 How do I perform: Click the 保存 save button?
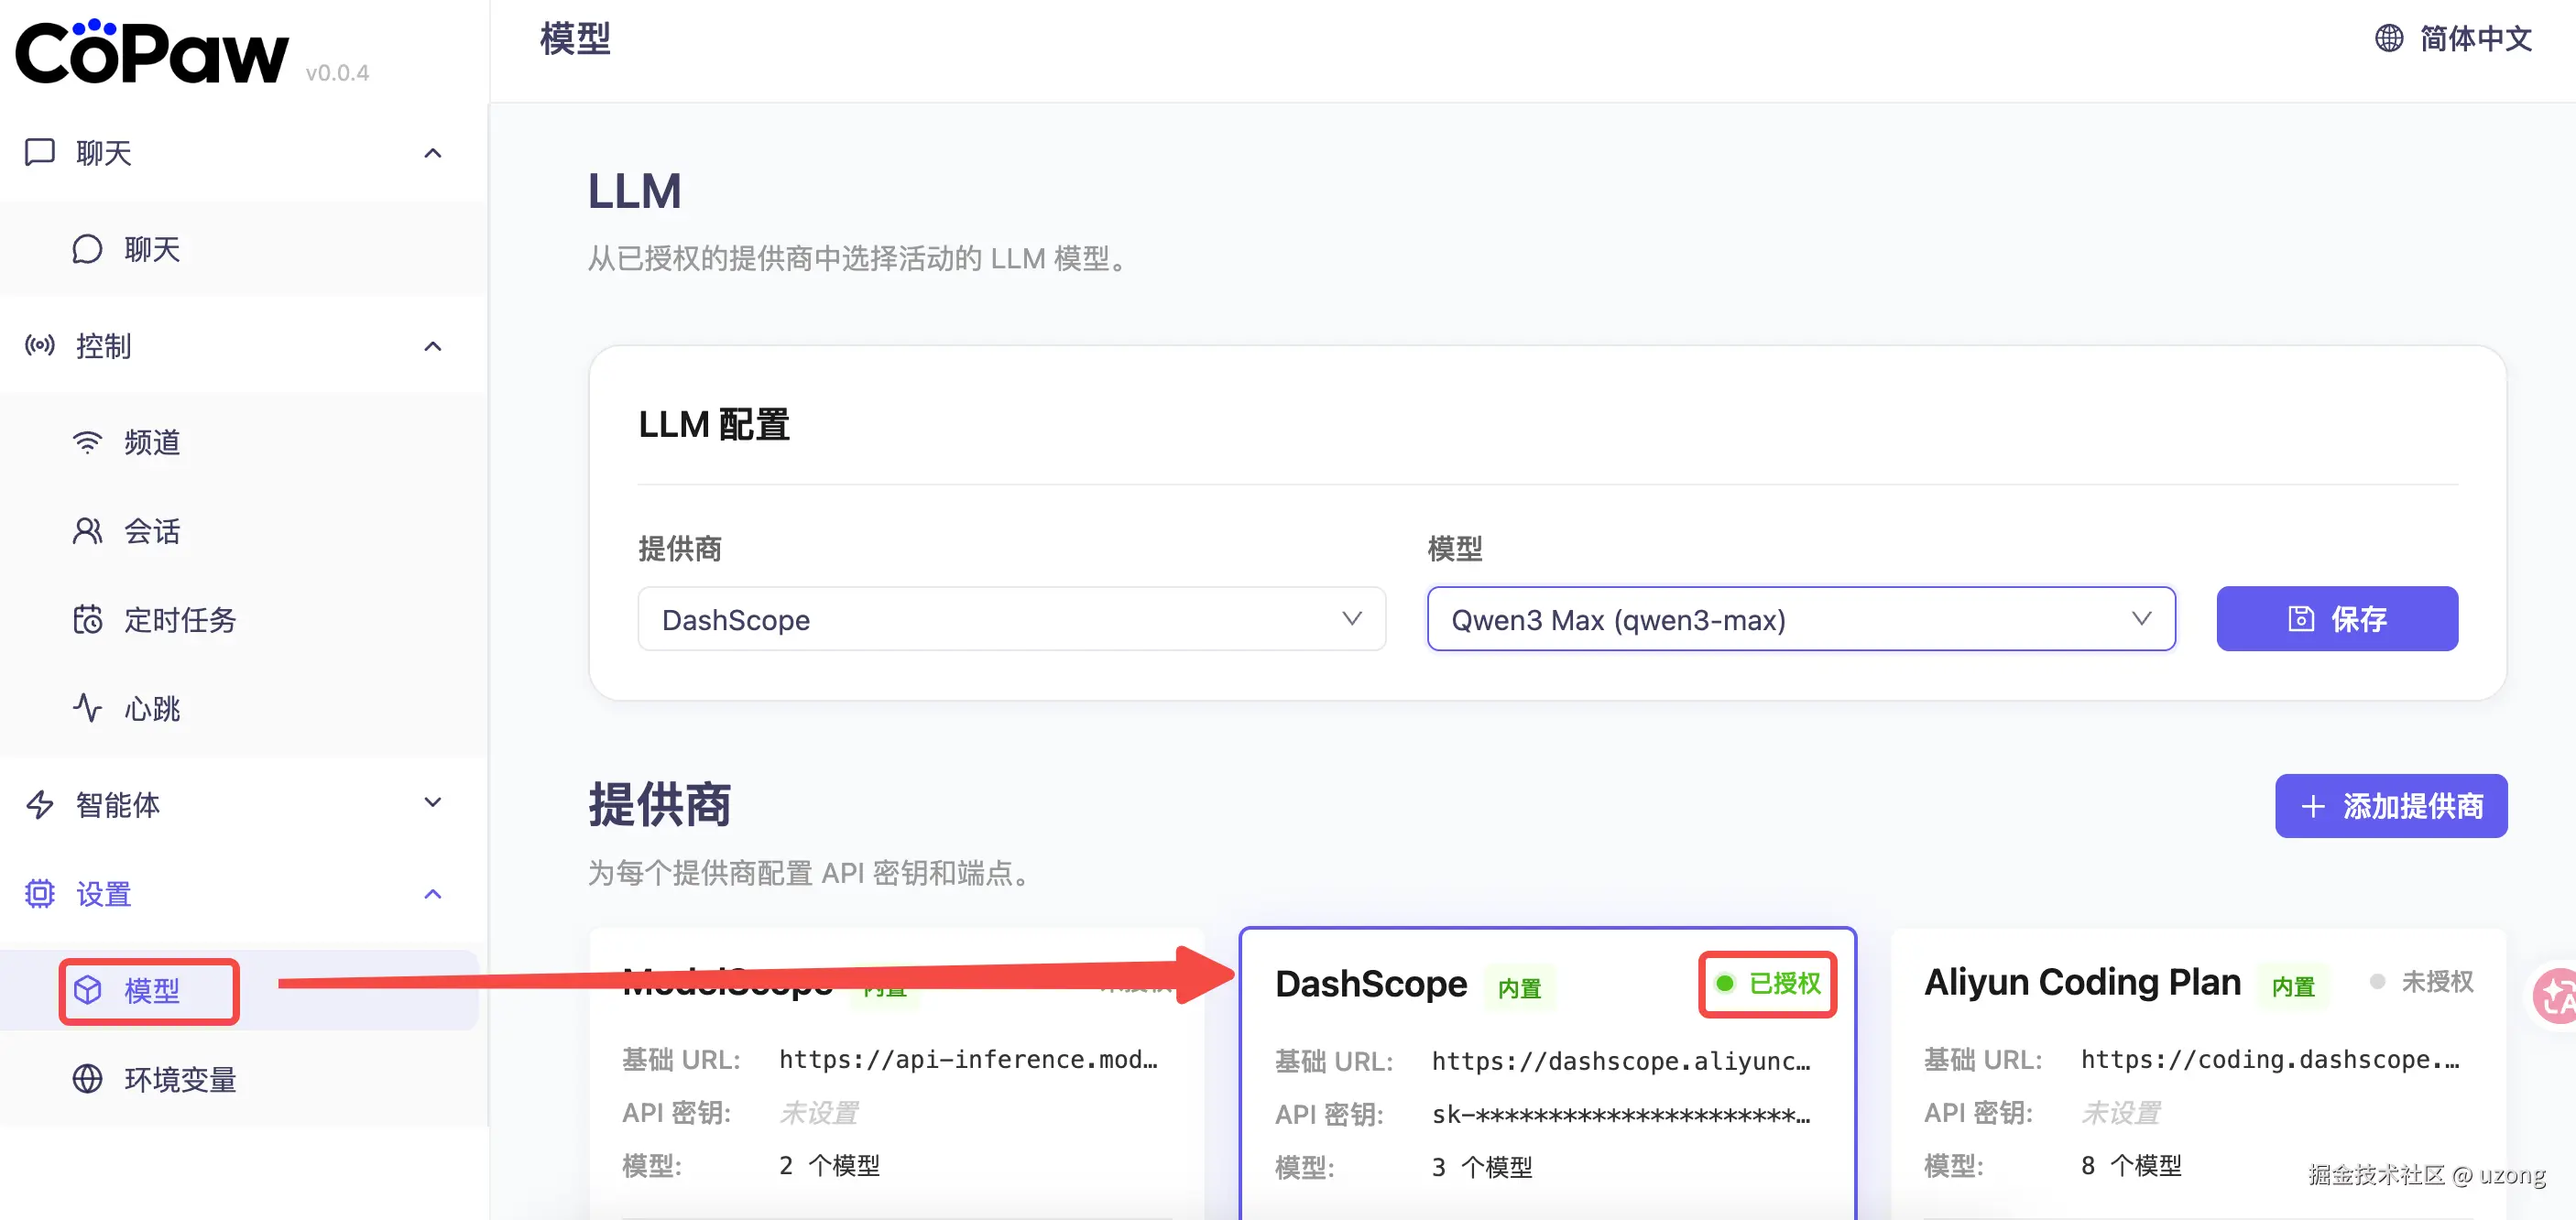(2336, 619)
